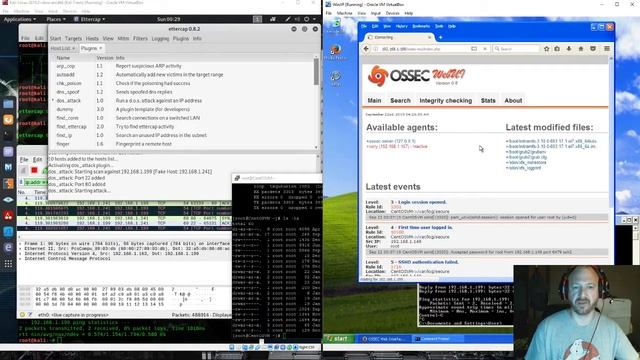Bookmark page with star icon

(547, 49)
